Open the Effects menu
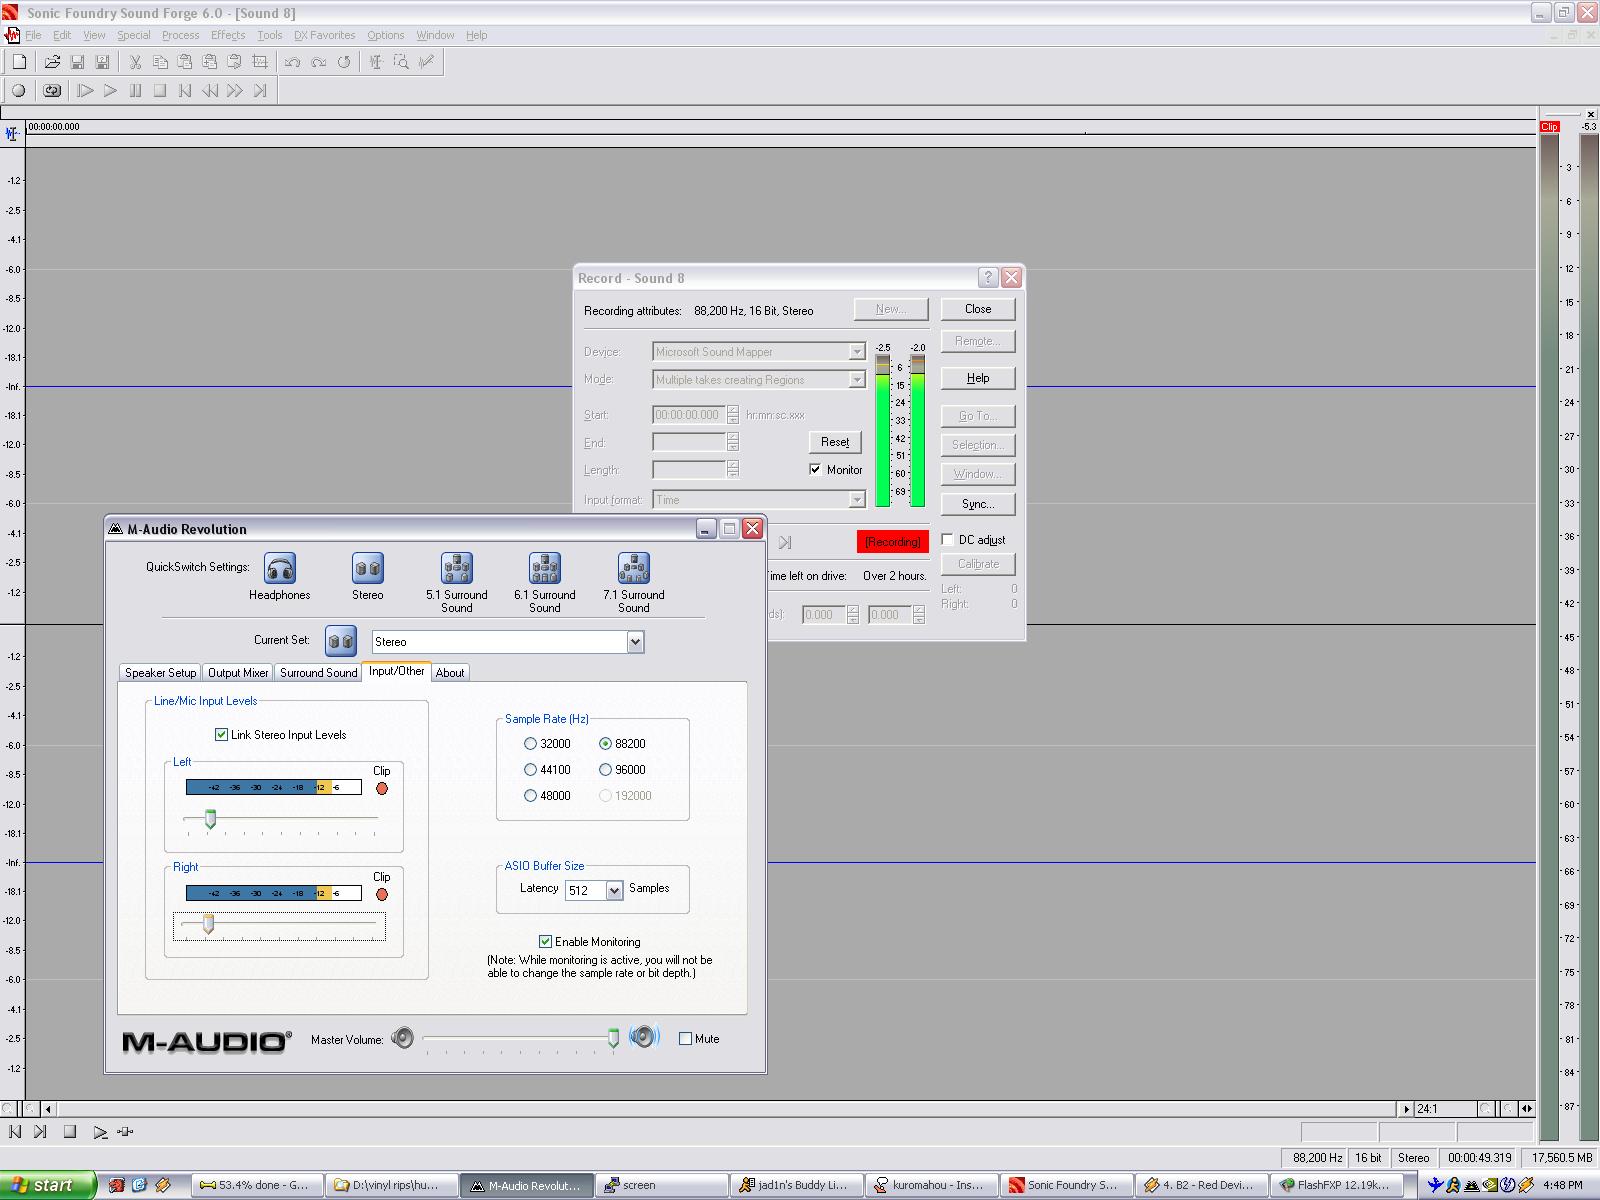1600x1200 pixels. coord(227,35)
